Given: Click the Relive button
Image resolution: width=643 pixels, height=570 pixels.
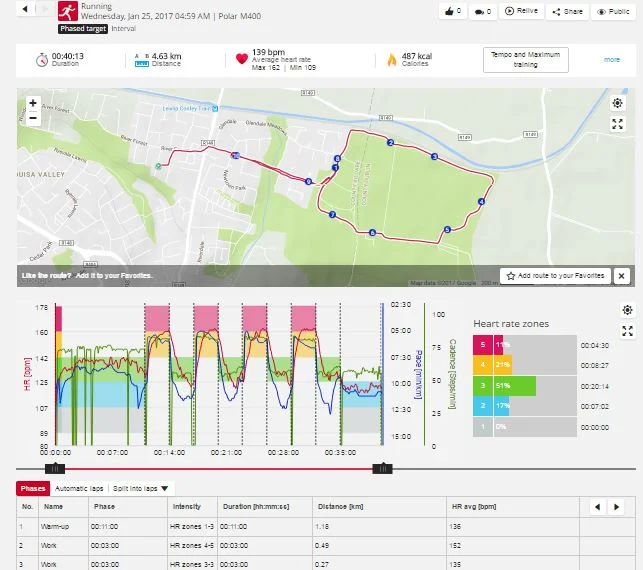Looking at the screenshot, I should click(522, 11).
